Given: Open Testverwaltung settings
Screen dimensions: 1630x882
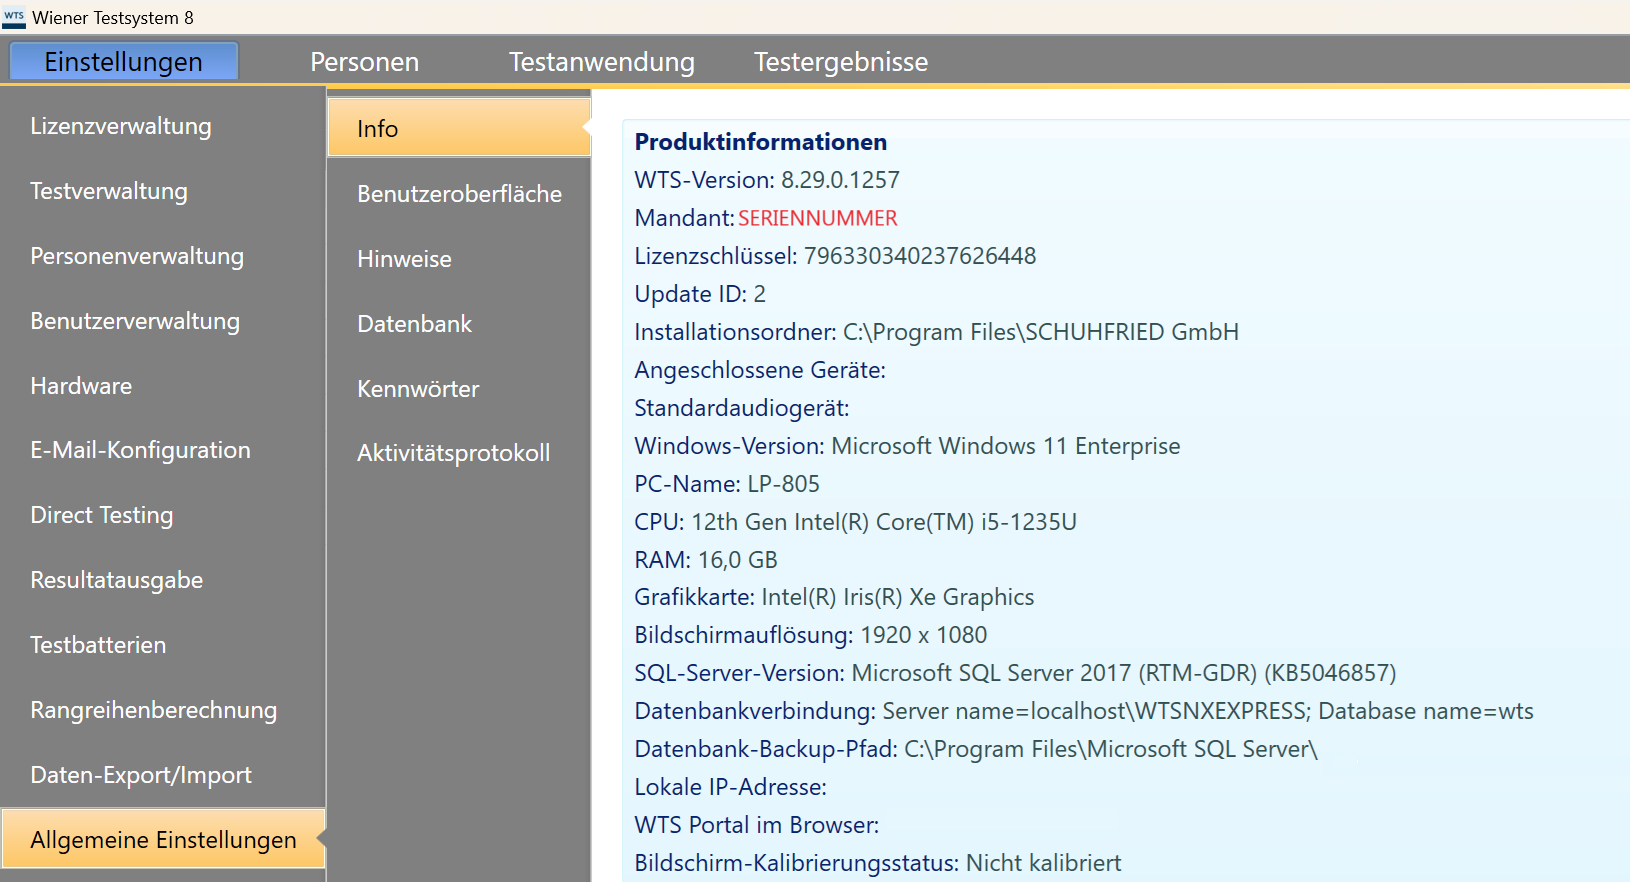Looking at the screenshot, I should click(109, 192).
